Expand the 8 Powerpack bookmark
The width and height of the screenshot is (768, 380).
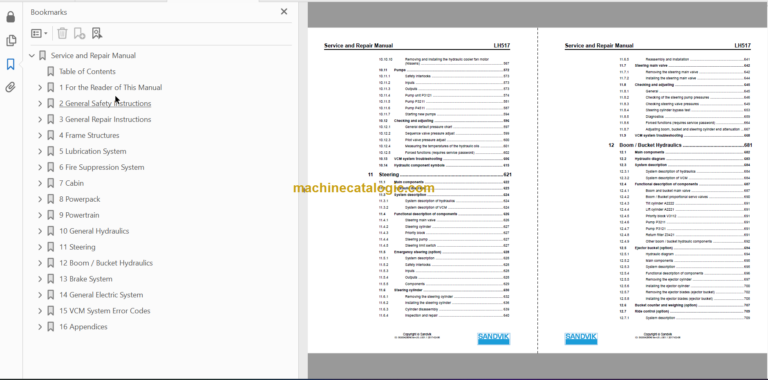coord(40,199)
